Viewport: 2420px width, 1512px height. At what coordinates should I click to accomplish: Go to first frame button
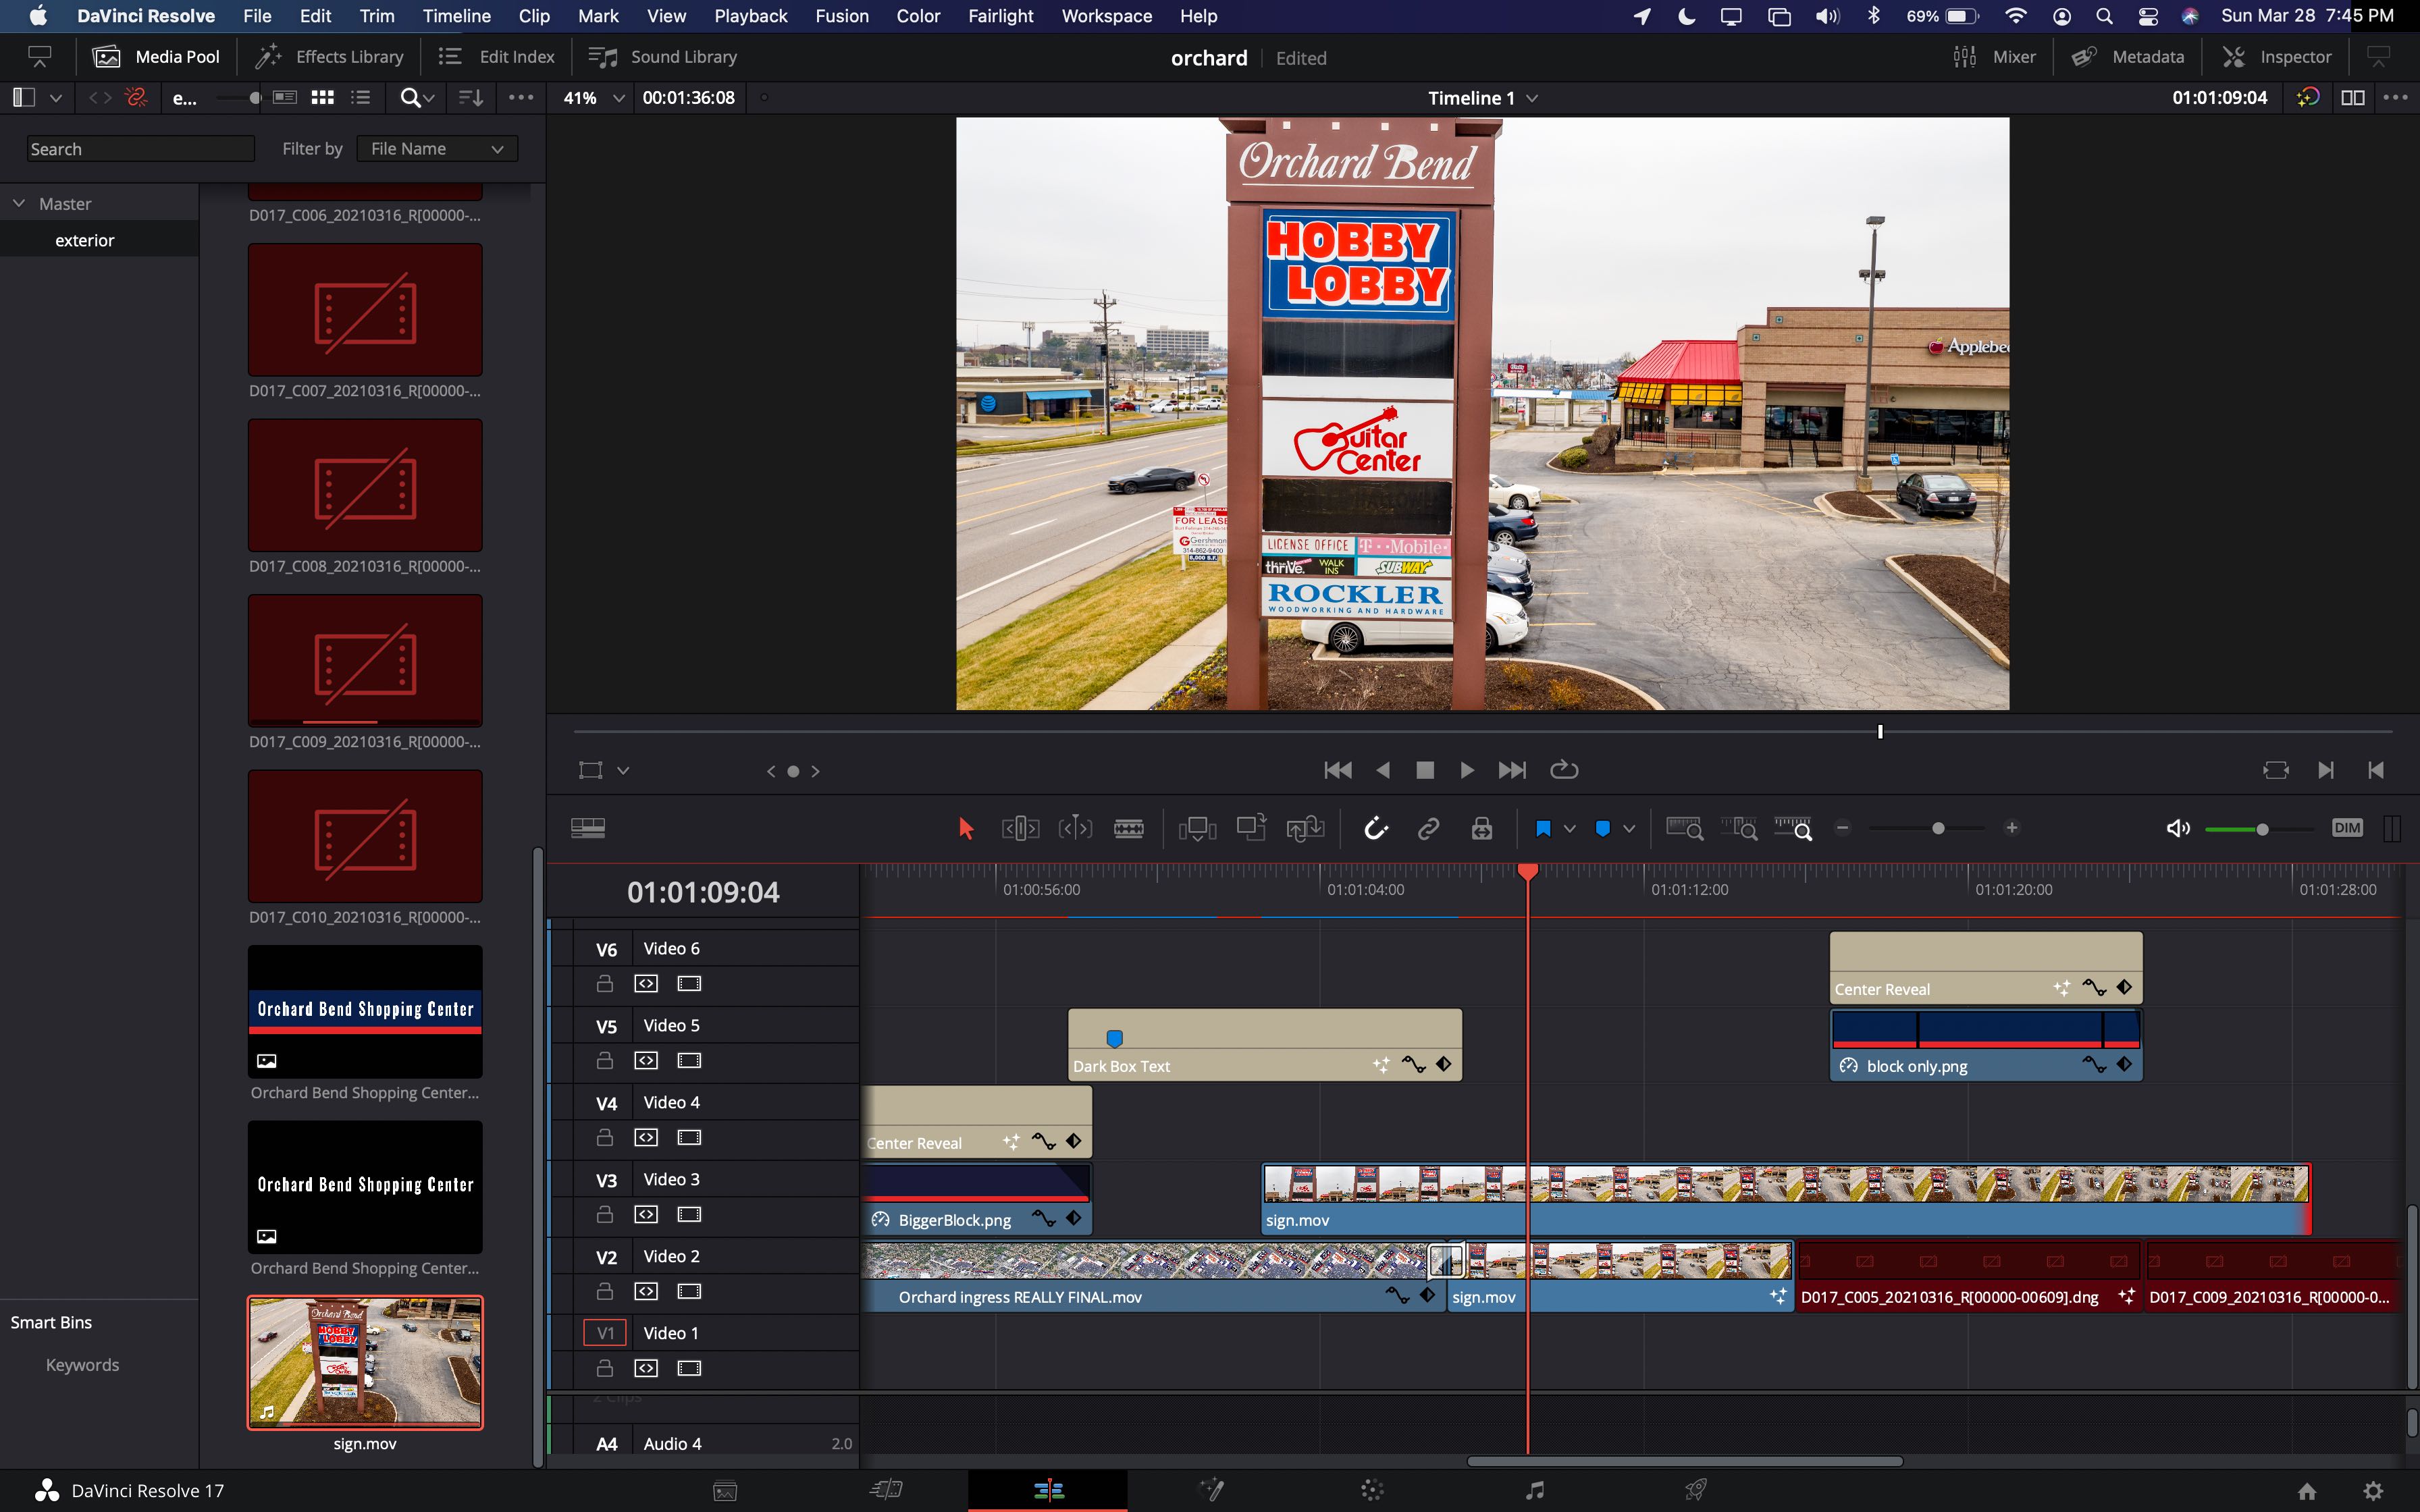1338,770
